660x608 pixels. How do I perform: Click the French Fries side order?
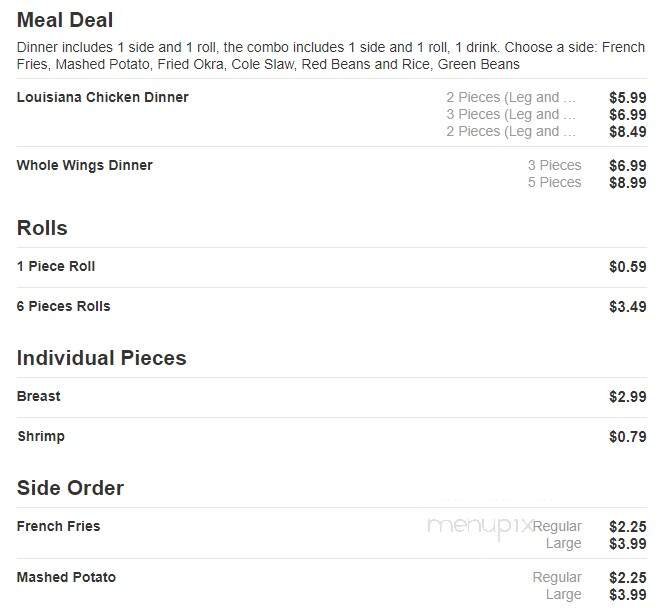tap(58, 526)
